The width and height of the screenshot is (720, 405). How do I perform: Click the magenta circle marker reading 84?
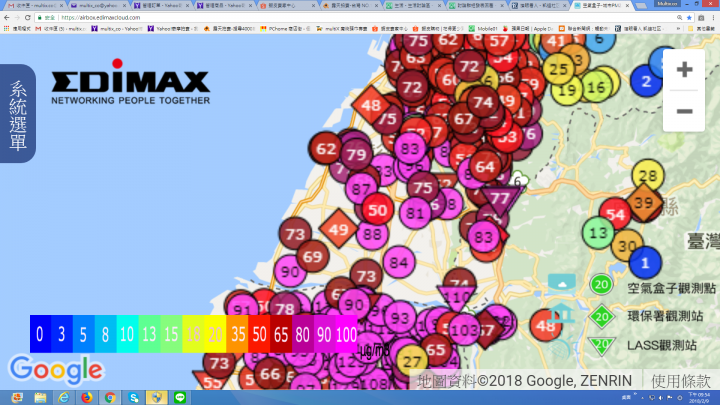tap(399, 262)
